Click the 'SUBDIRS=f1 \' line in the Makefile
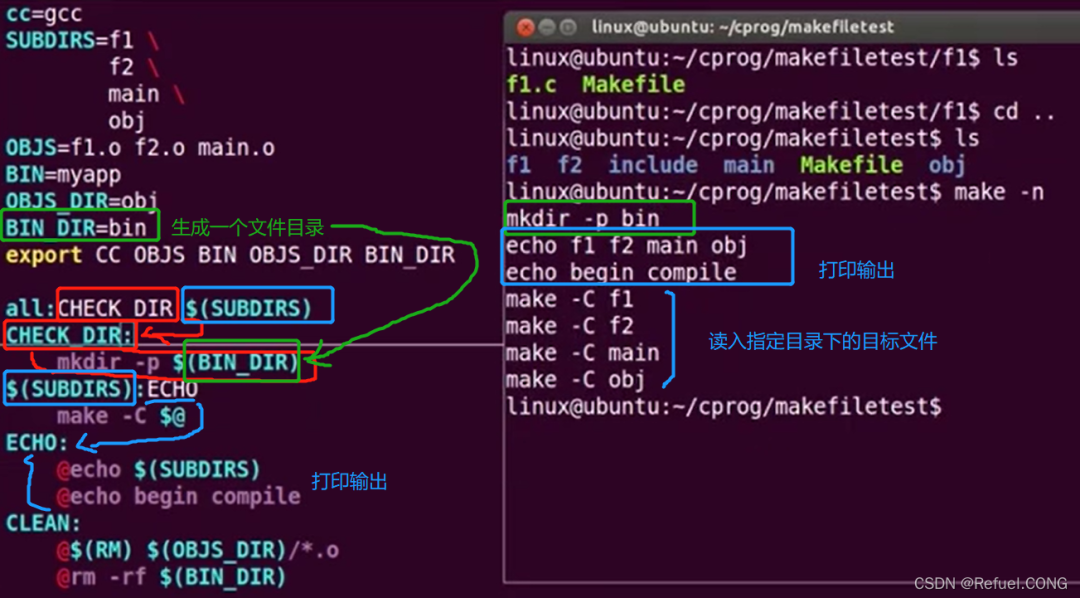Screen dimensions: 1080x598 click(x=83, y=41)
